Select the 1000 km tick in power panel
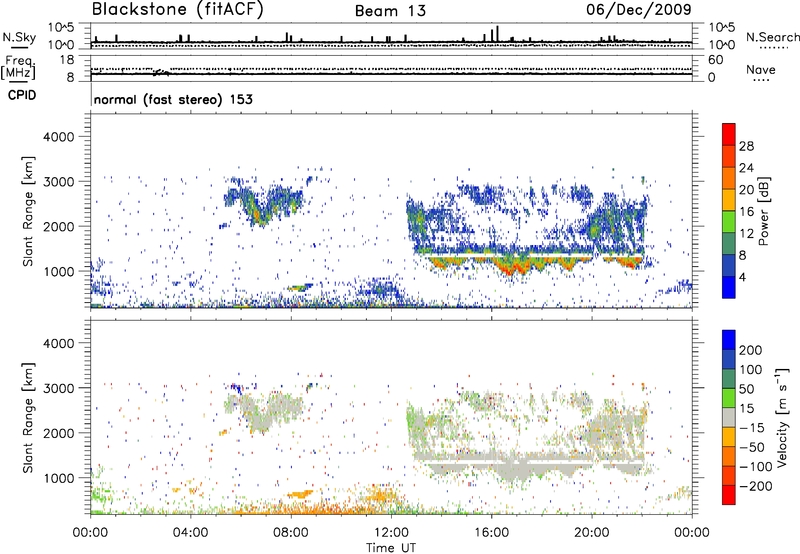 tap(58, 271)
